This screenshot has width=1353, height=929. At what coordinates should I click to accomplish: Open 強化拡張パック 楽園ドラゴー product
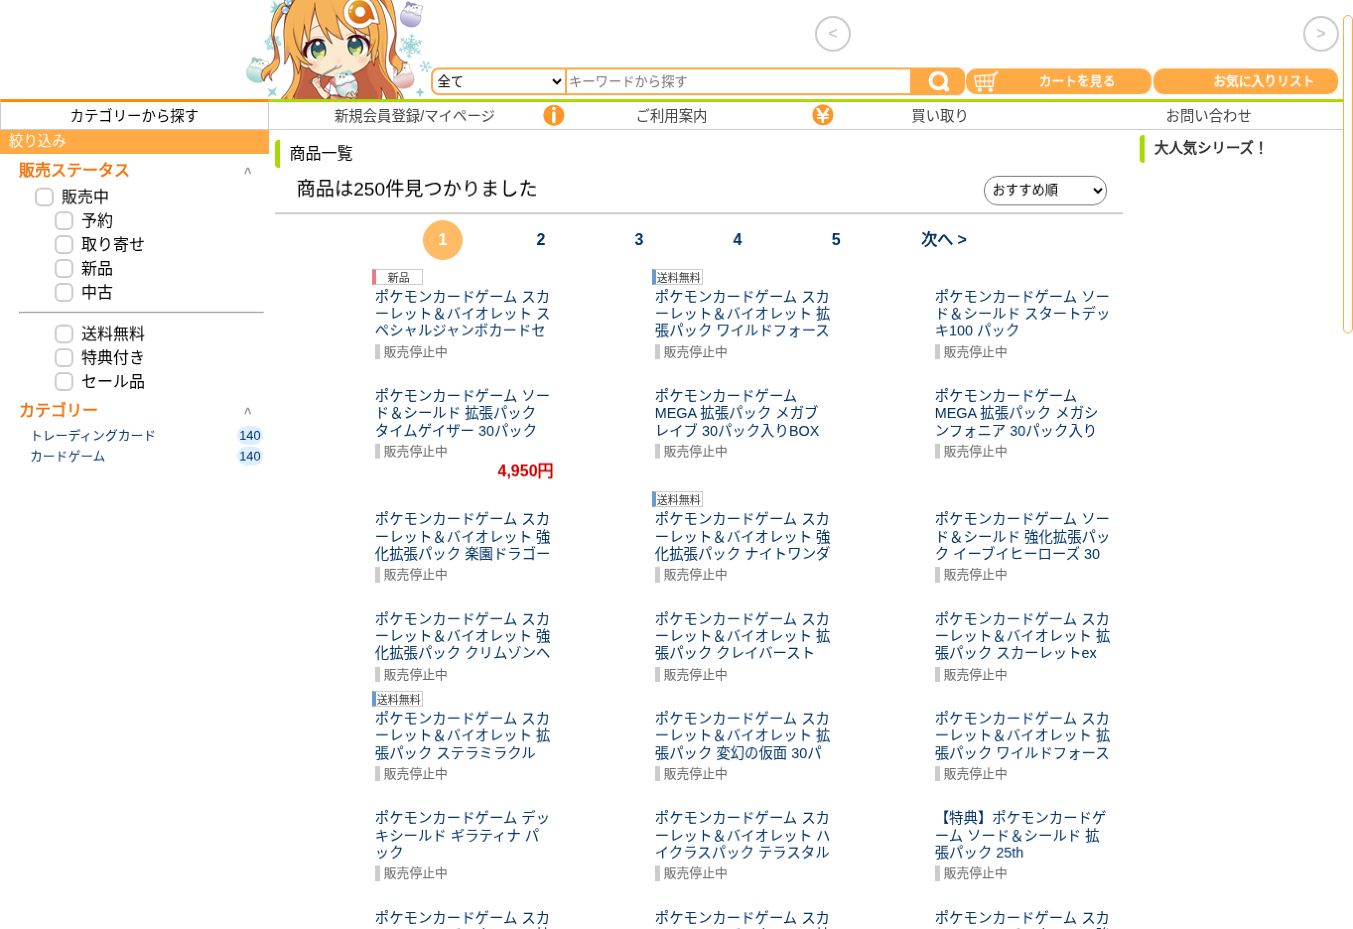click(x=463, y=536)
